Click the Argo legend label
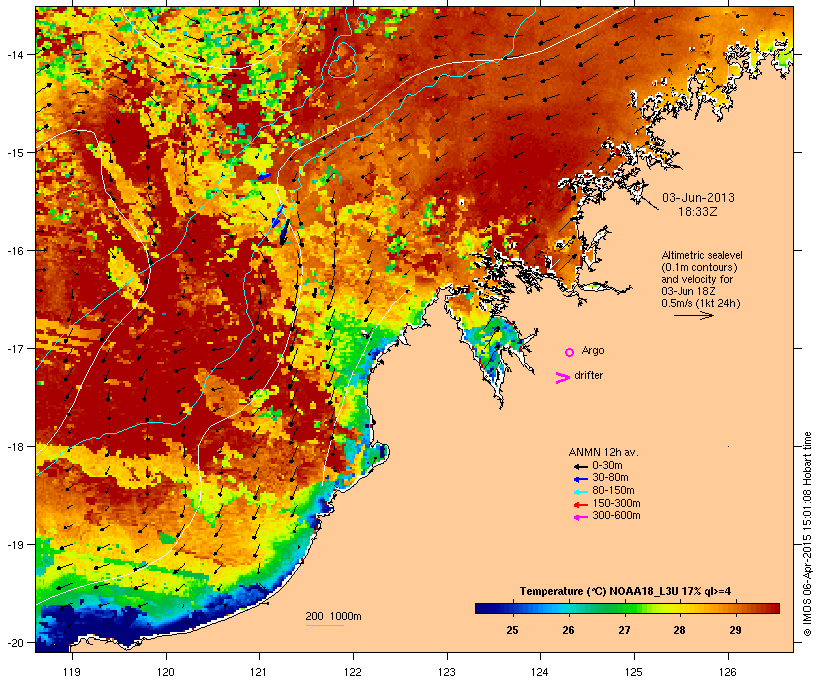 (x=593, y=350)
